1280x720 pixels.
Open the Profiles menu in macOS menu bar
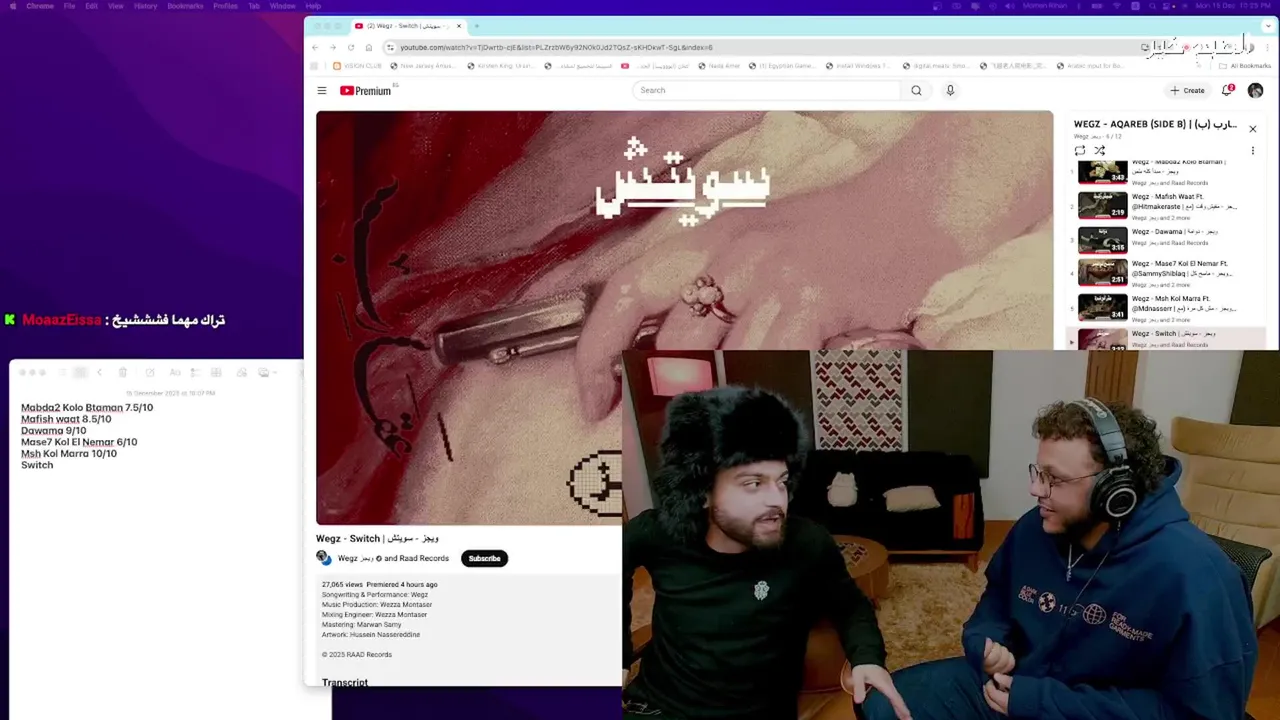coord(225,6)
